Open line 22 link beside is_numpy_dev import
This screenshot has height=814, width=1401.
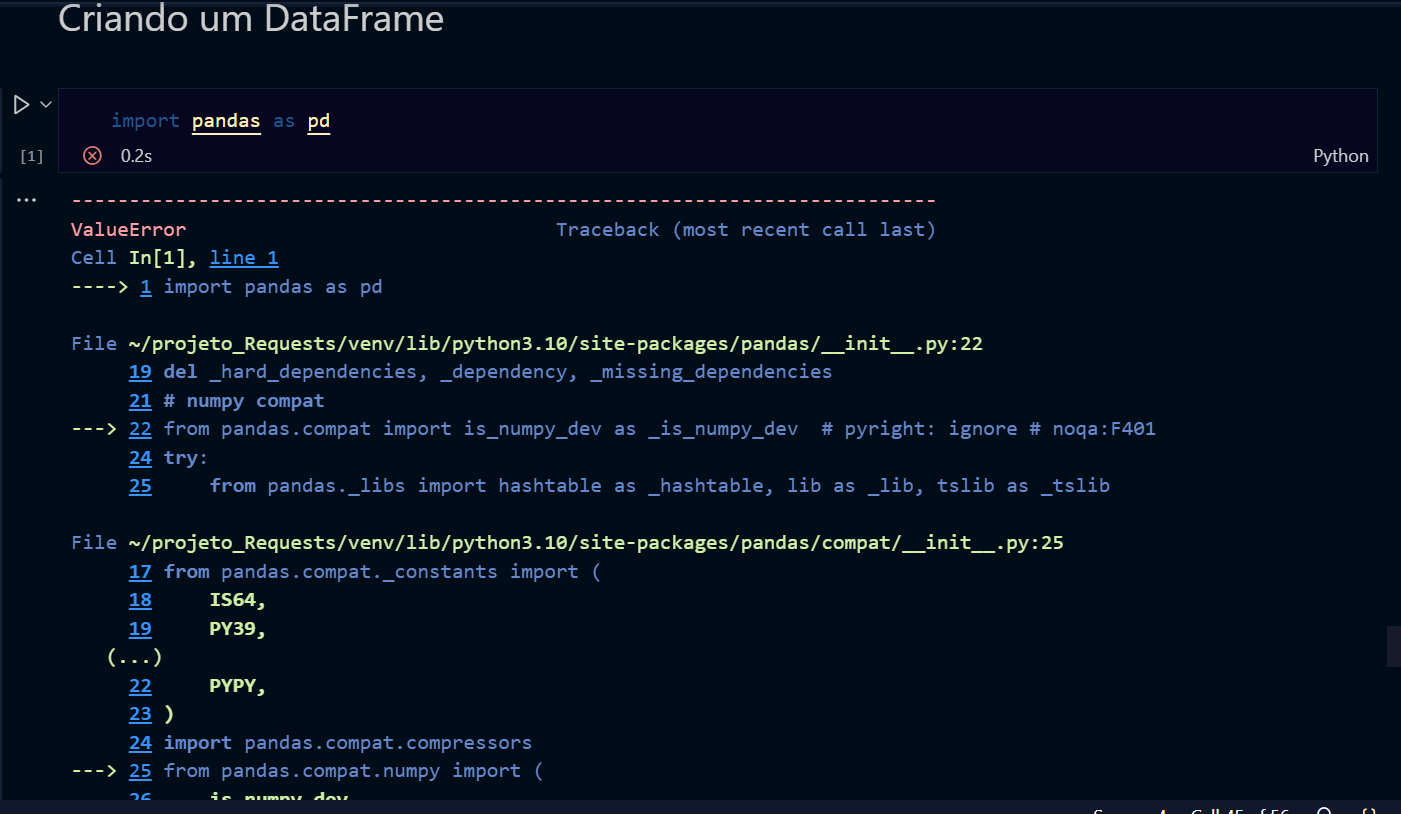[140, 429]
